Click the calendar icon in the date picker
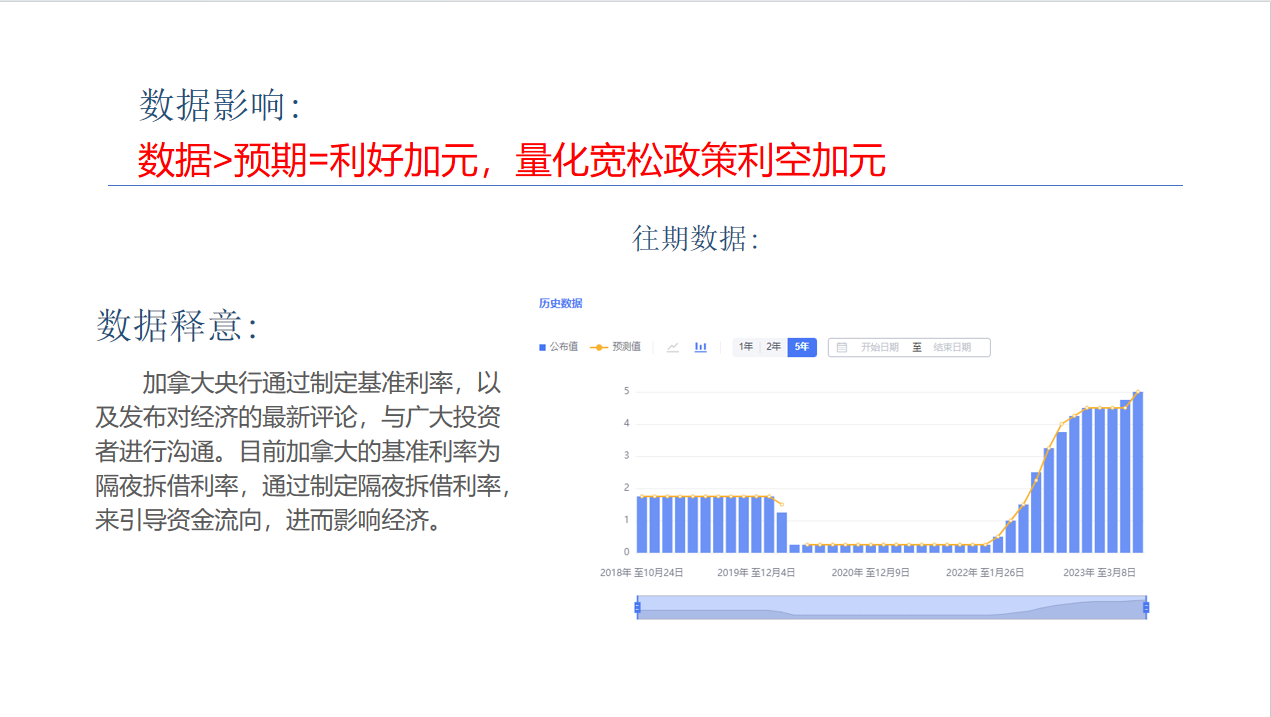 point(843,347)
